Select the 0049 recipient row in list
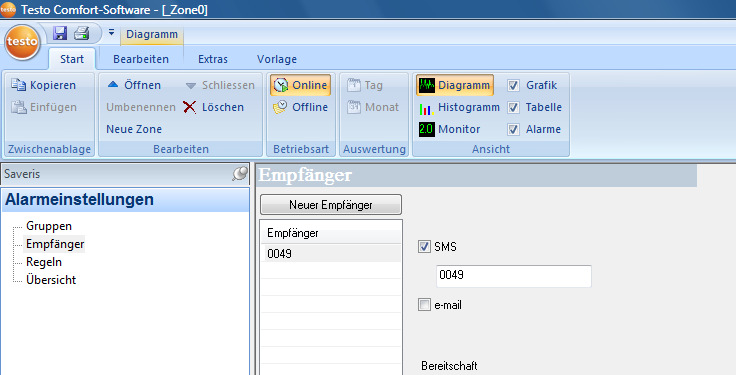This screenshot has width=736, height=375. (x=331, y=253)
